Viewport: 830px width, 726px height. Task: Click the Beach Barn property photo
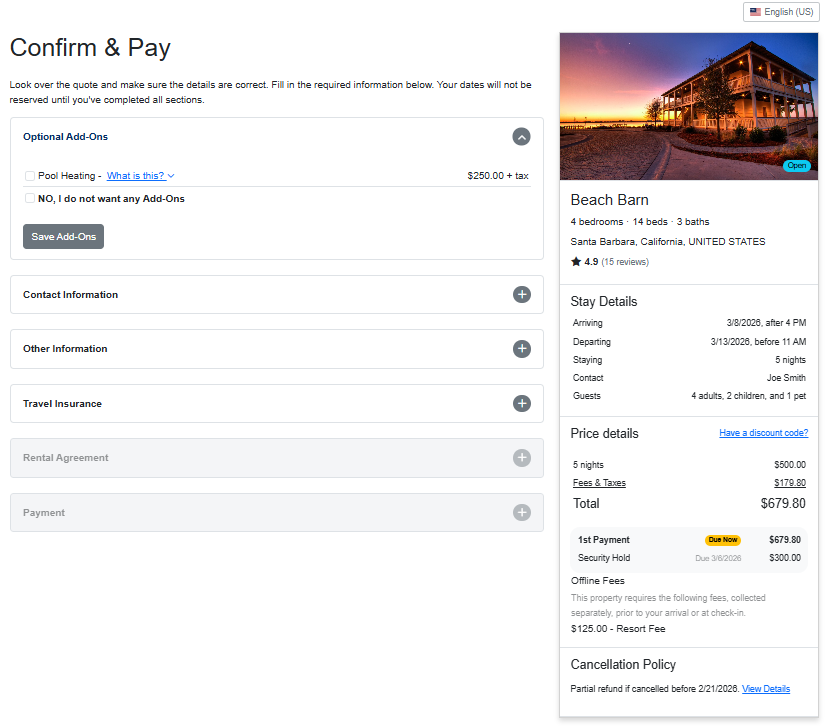coord(688,106)
